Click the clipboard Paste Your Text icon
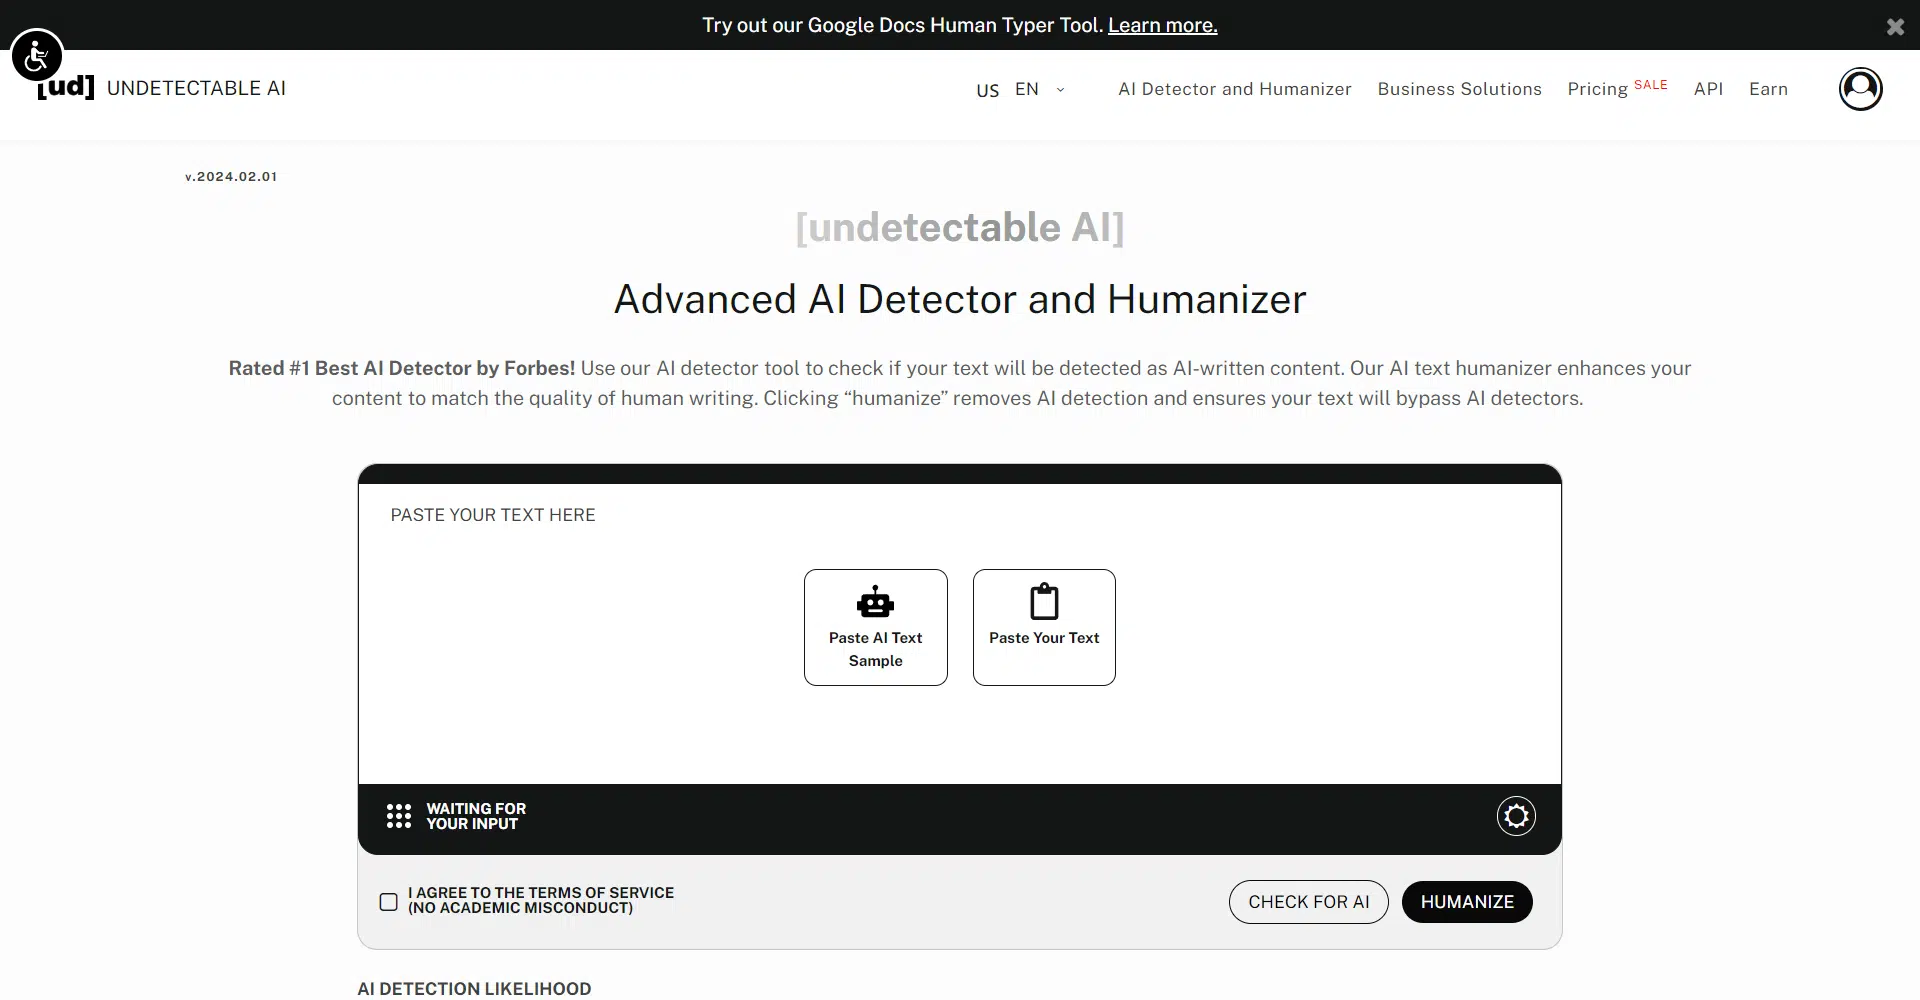1920x1000 pixels. [1044, 603]
